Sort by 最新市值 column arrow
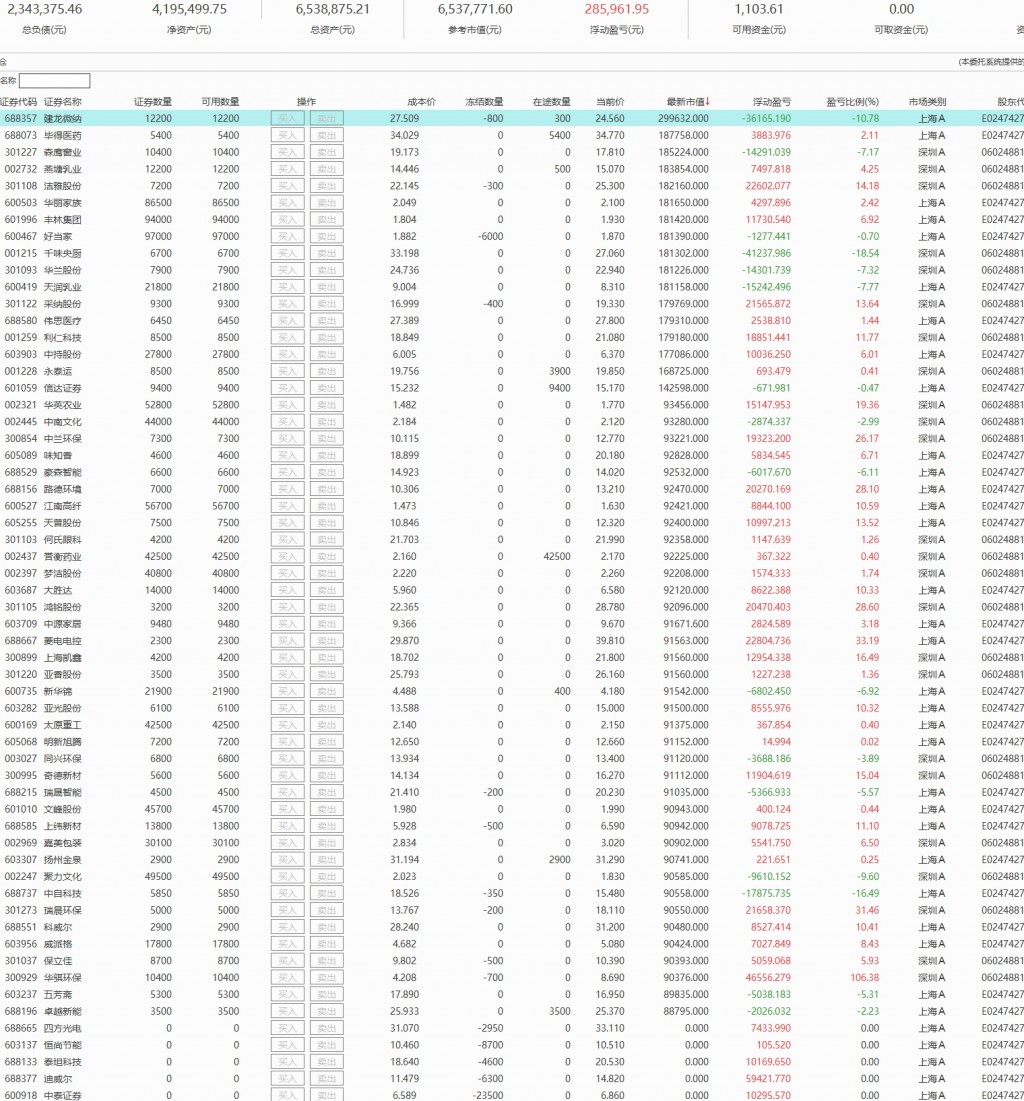Screen dimensions: 1024x1101 click(707, 101)
